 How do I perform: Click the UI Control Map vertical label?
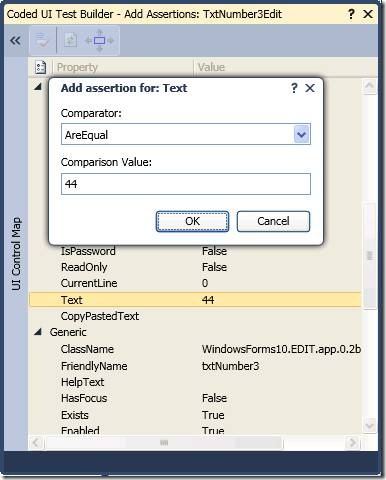coord(16,254)
